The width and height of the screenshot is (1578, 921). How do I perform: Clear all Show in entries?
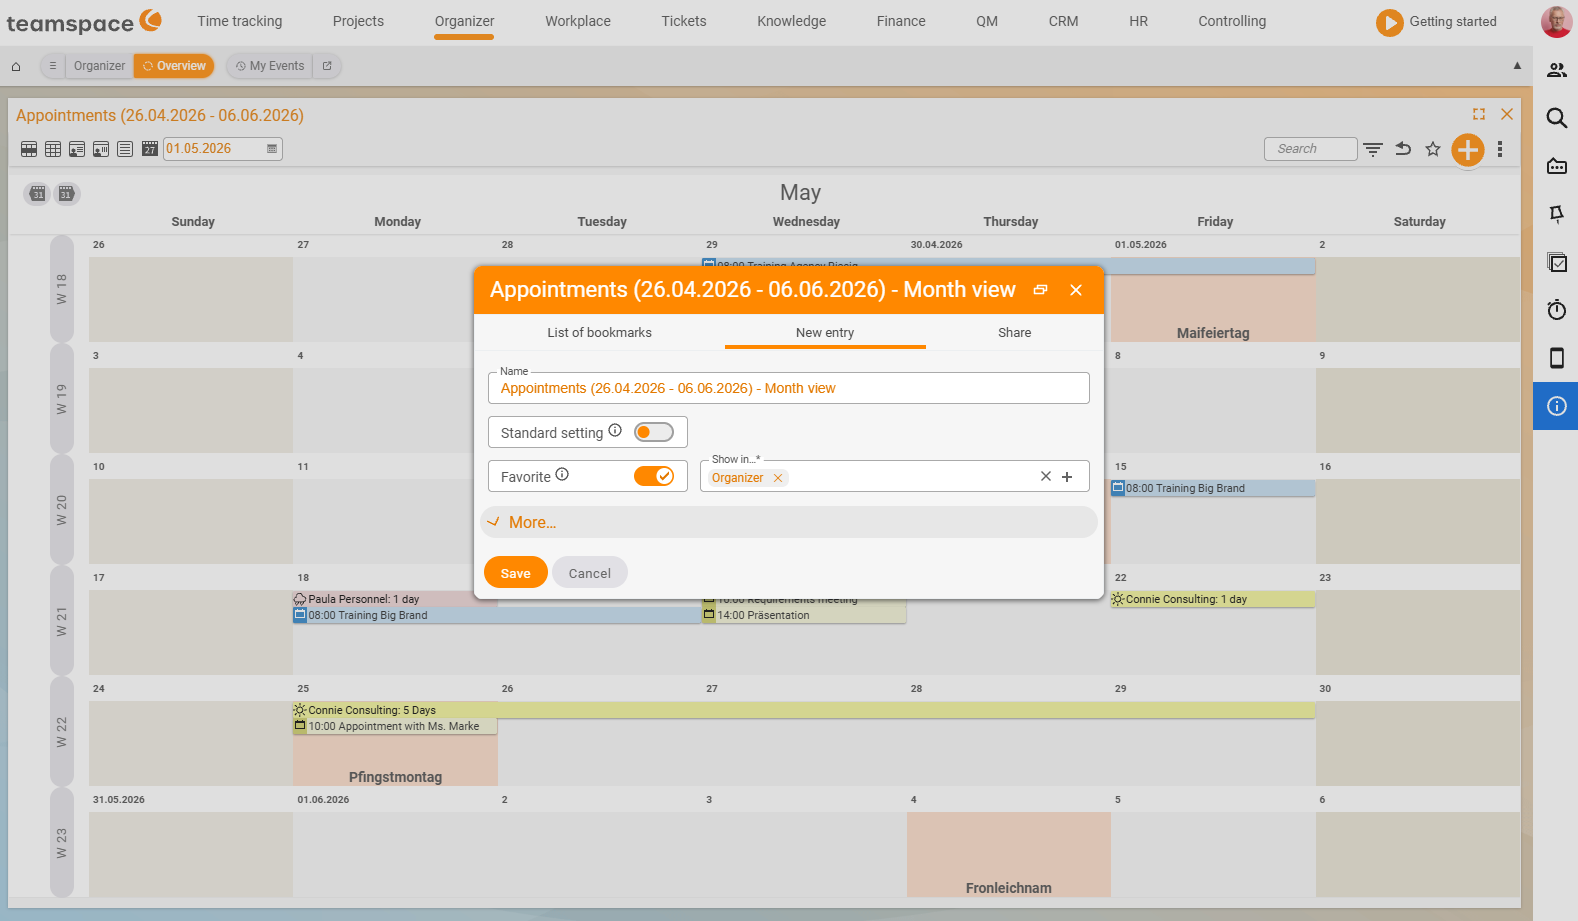pos(1046,477)
